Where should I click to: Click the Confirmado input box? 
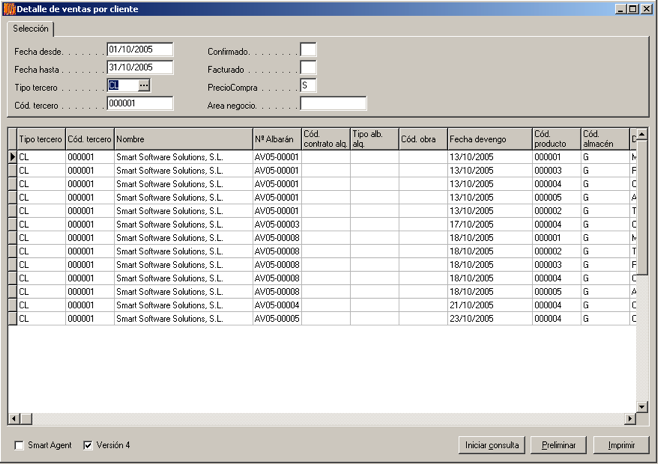(x=308, y=49)
